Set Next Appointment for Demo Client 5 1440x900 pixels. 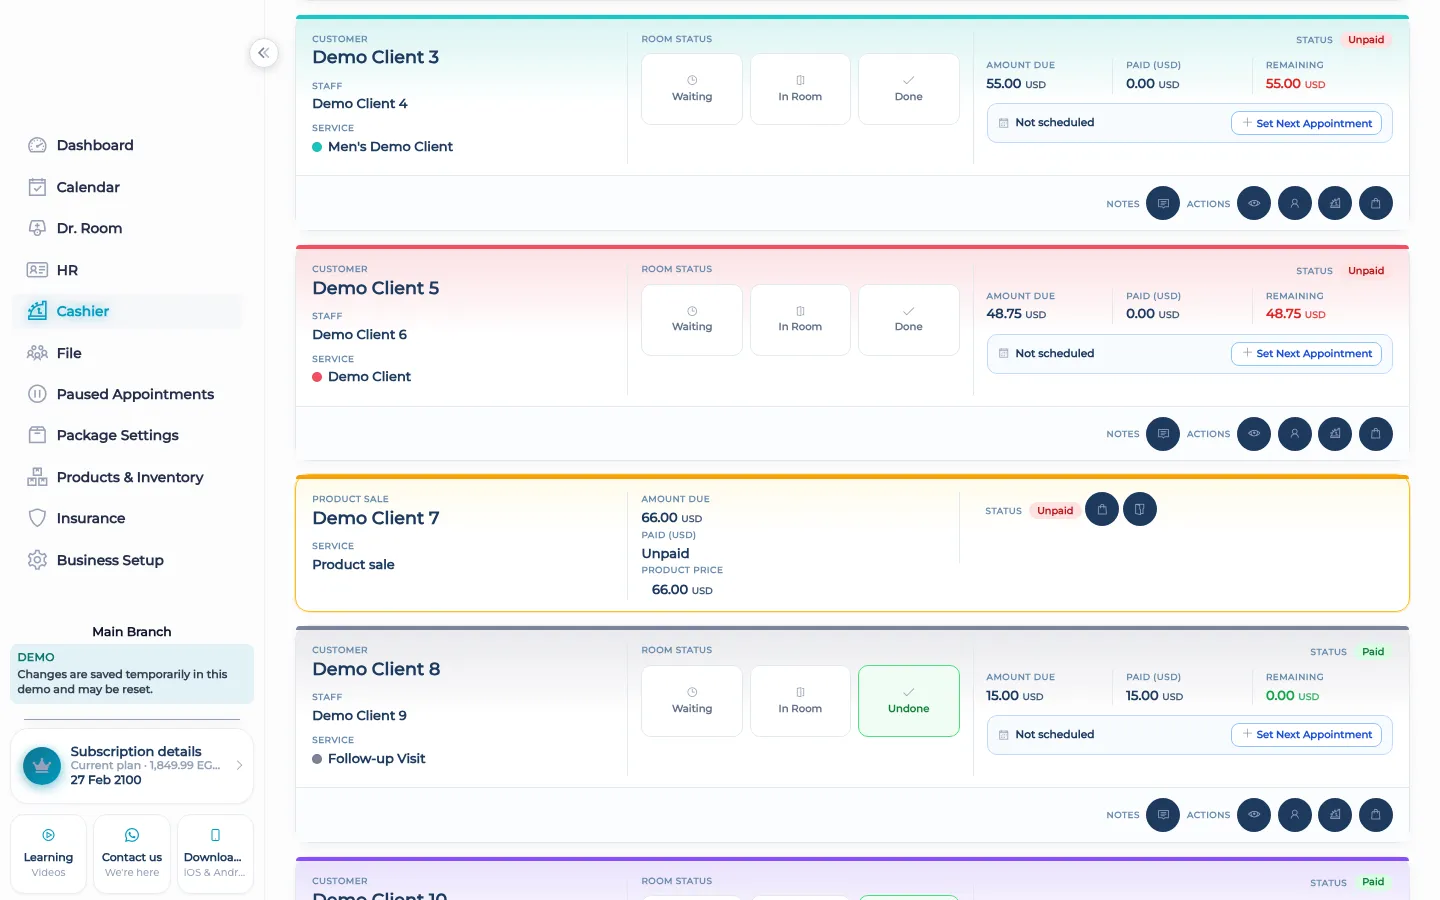(x=1306, y=353)
